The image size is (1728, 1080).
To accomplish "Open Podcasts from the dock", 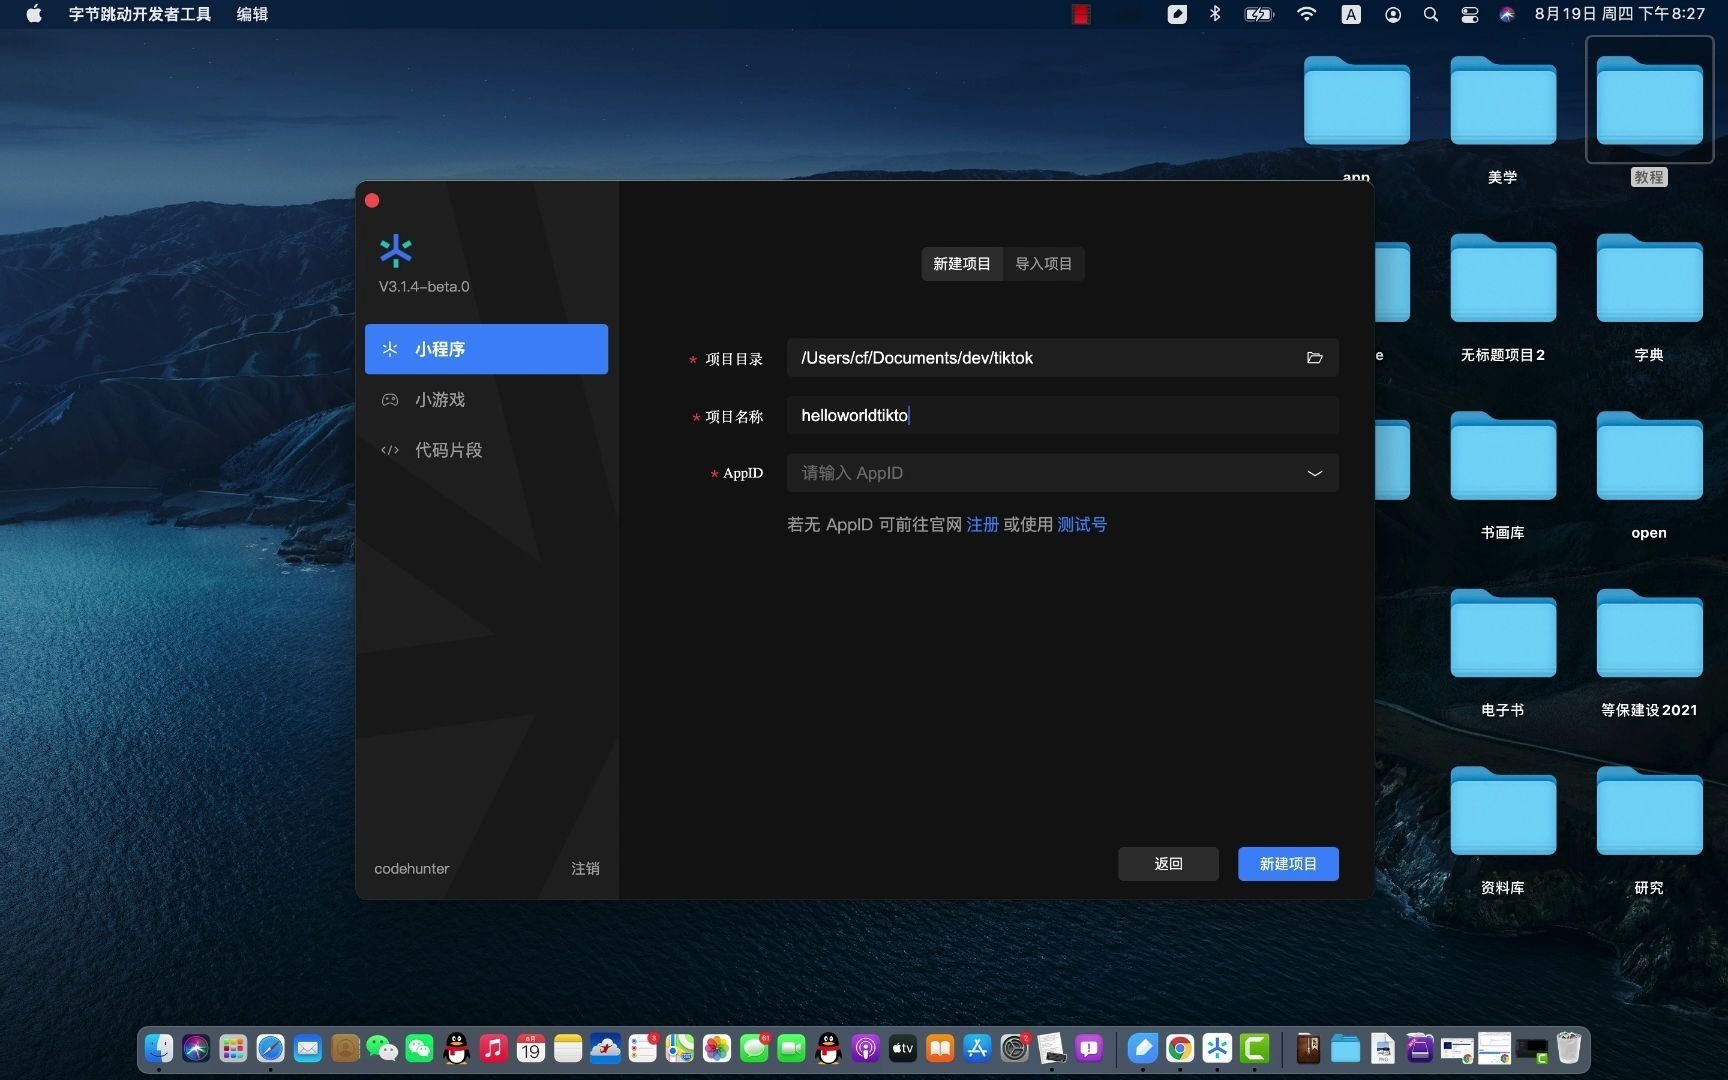I will point(866,1048).
